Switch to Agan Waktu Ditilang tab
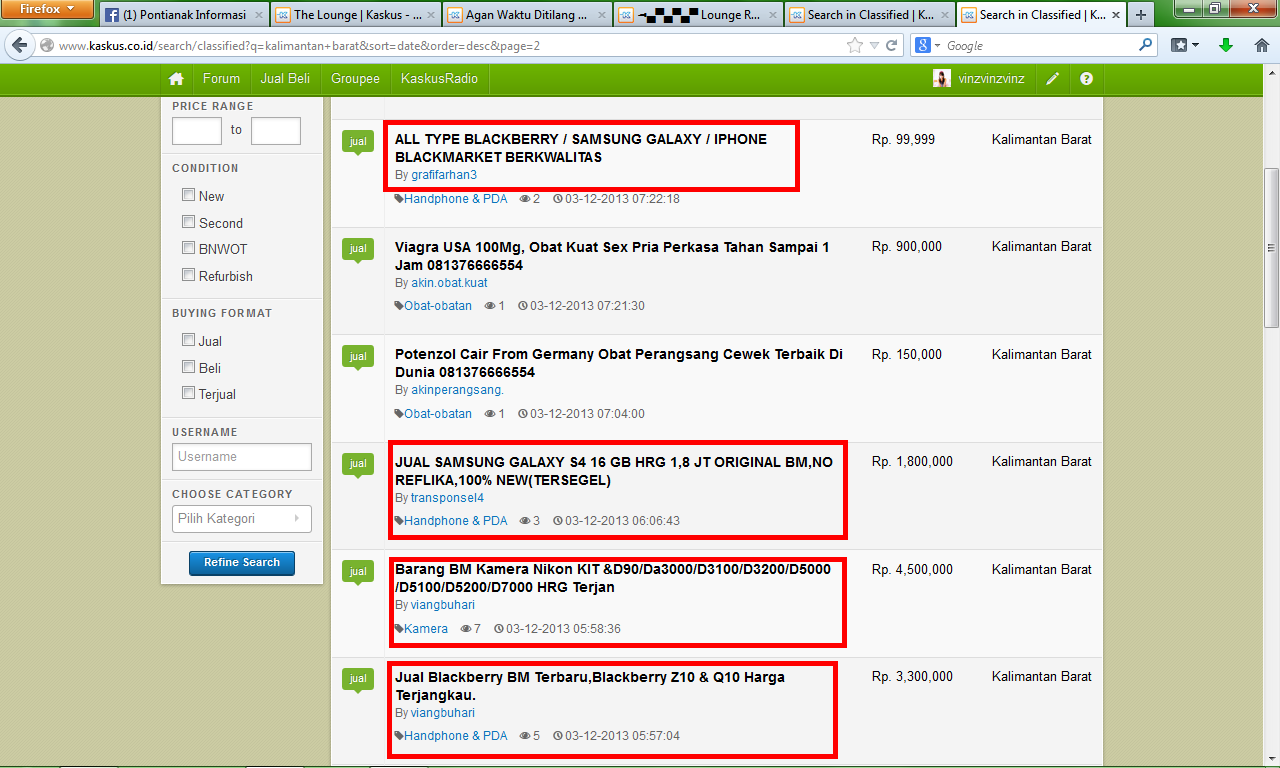This screenshot has width=1280, height=768. [x=526, y=15]
